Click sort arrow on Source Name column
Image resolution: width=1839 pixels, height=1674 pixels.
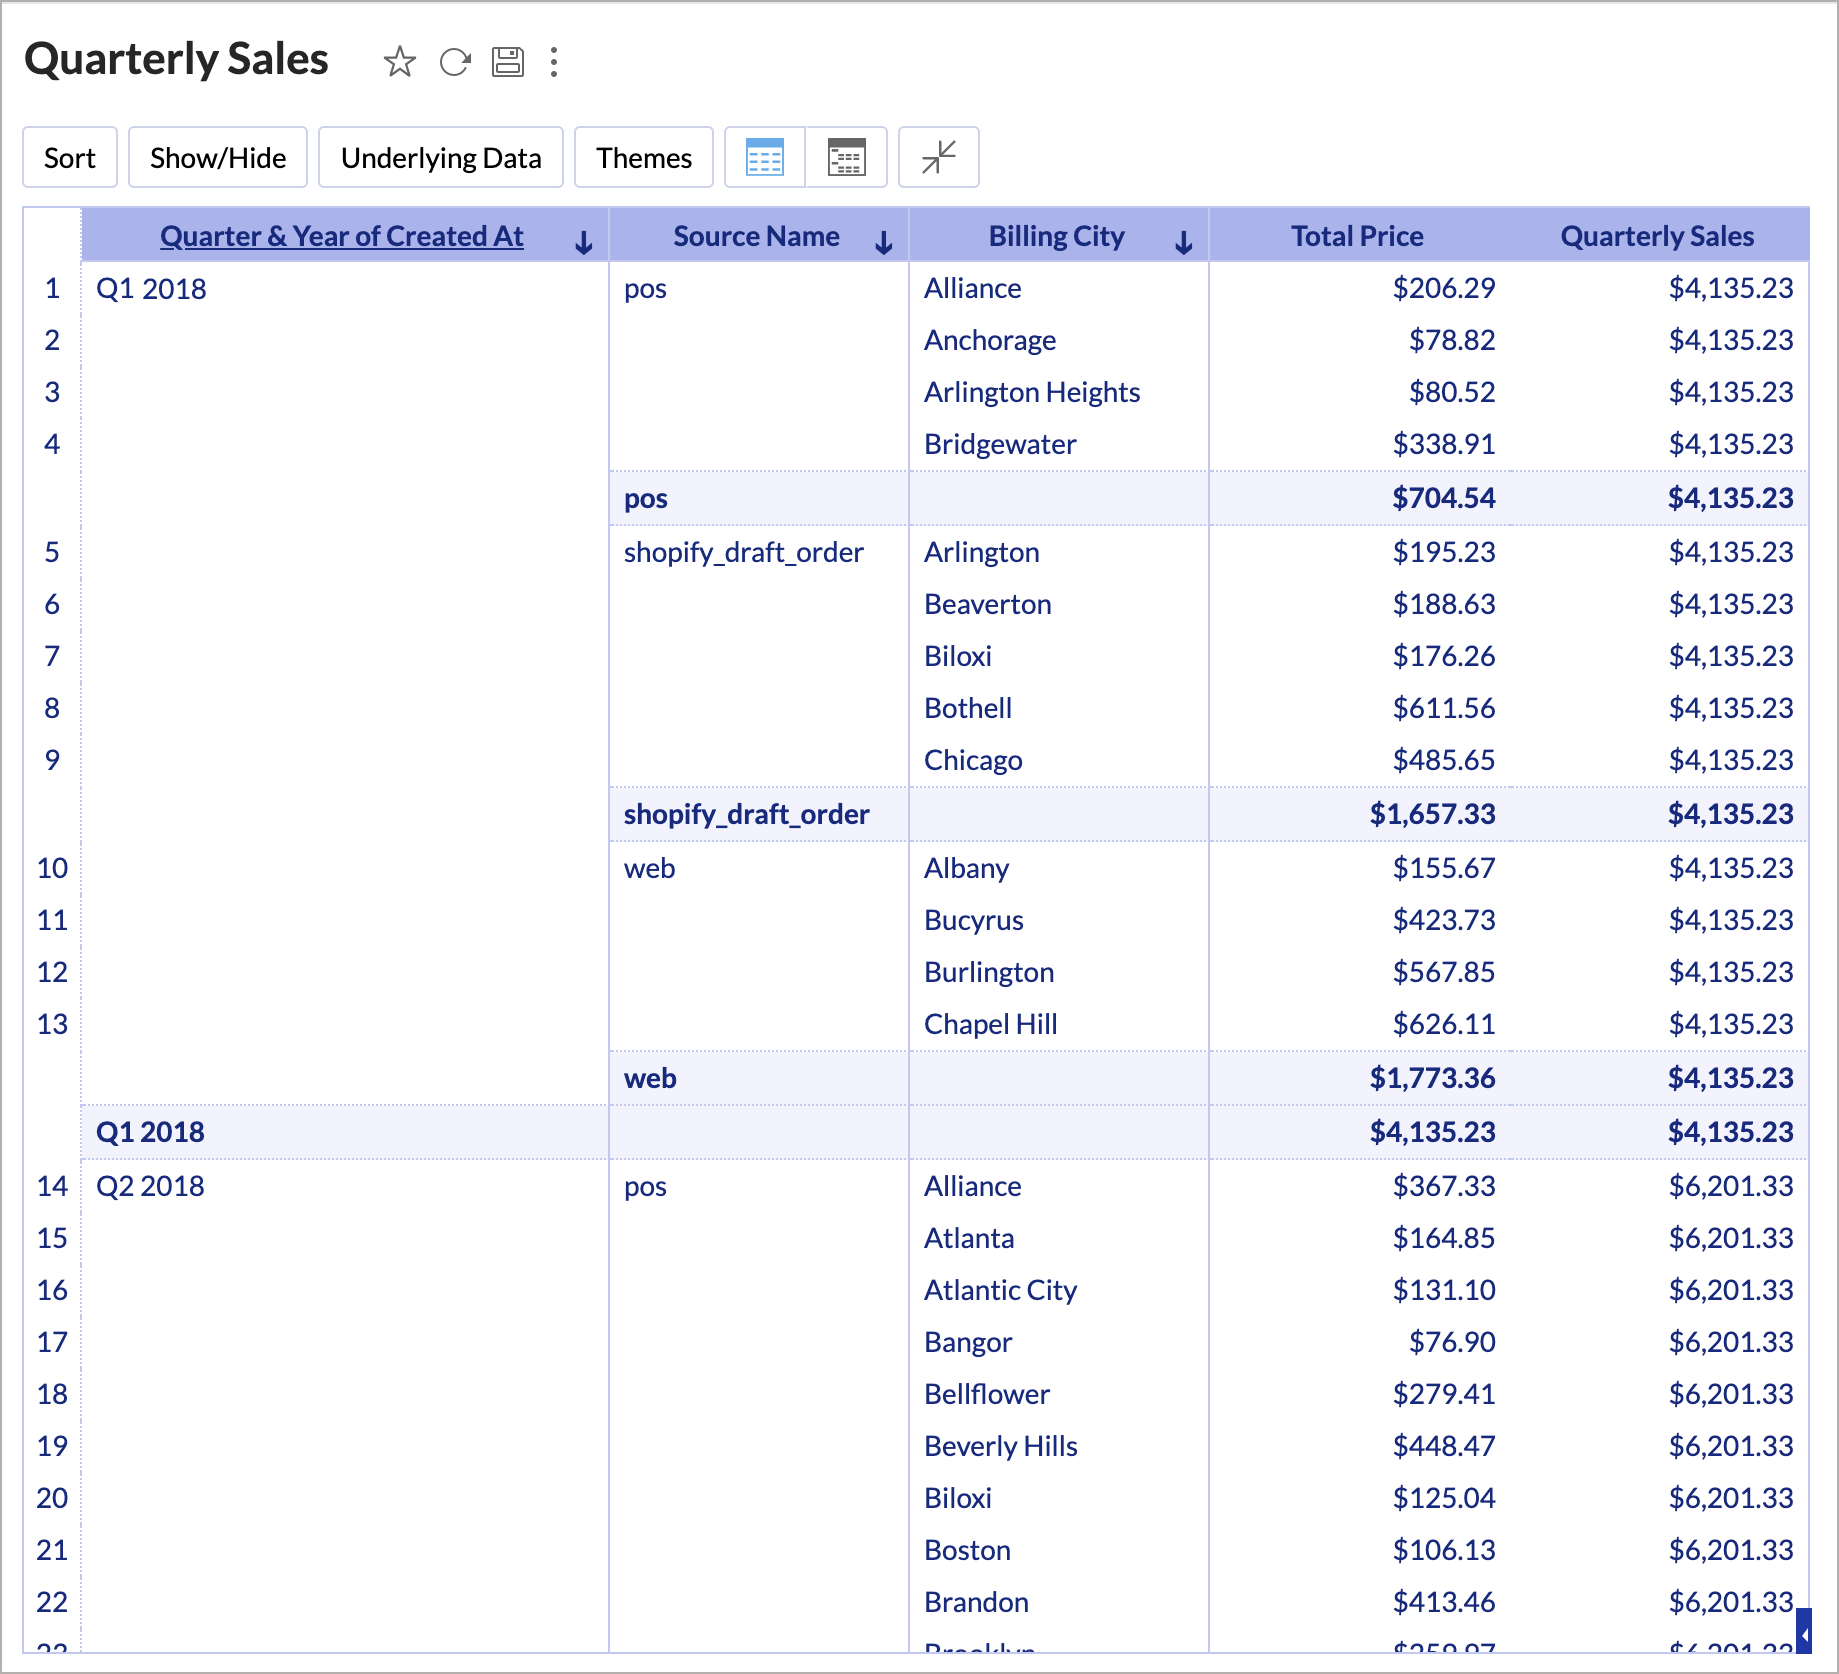pyautogui.click(x=884, y=242)
